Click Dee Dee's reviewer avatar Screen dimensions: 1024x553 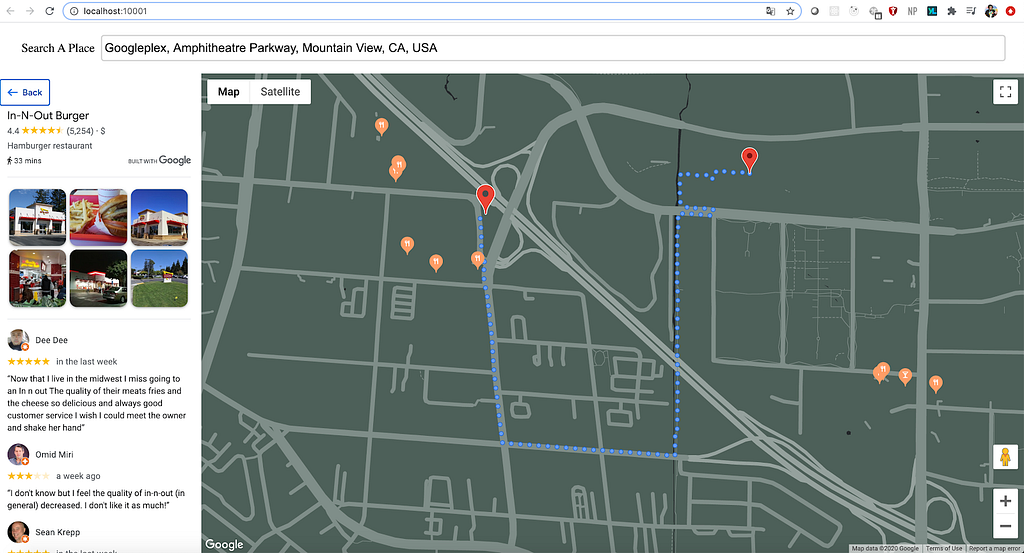tap(18, 340)
